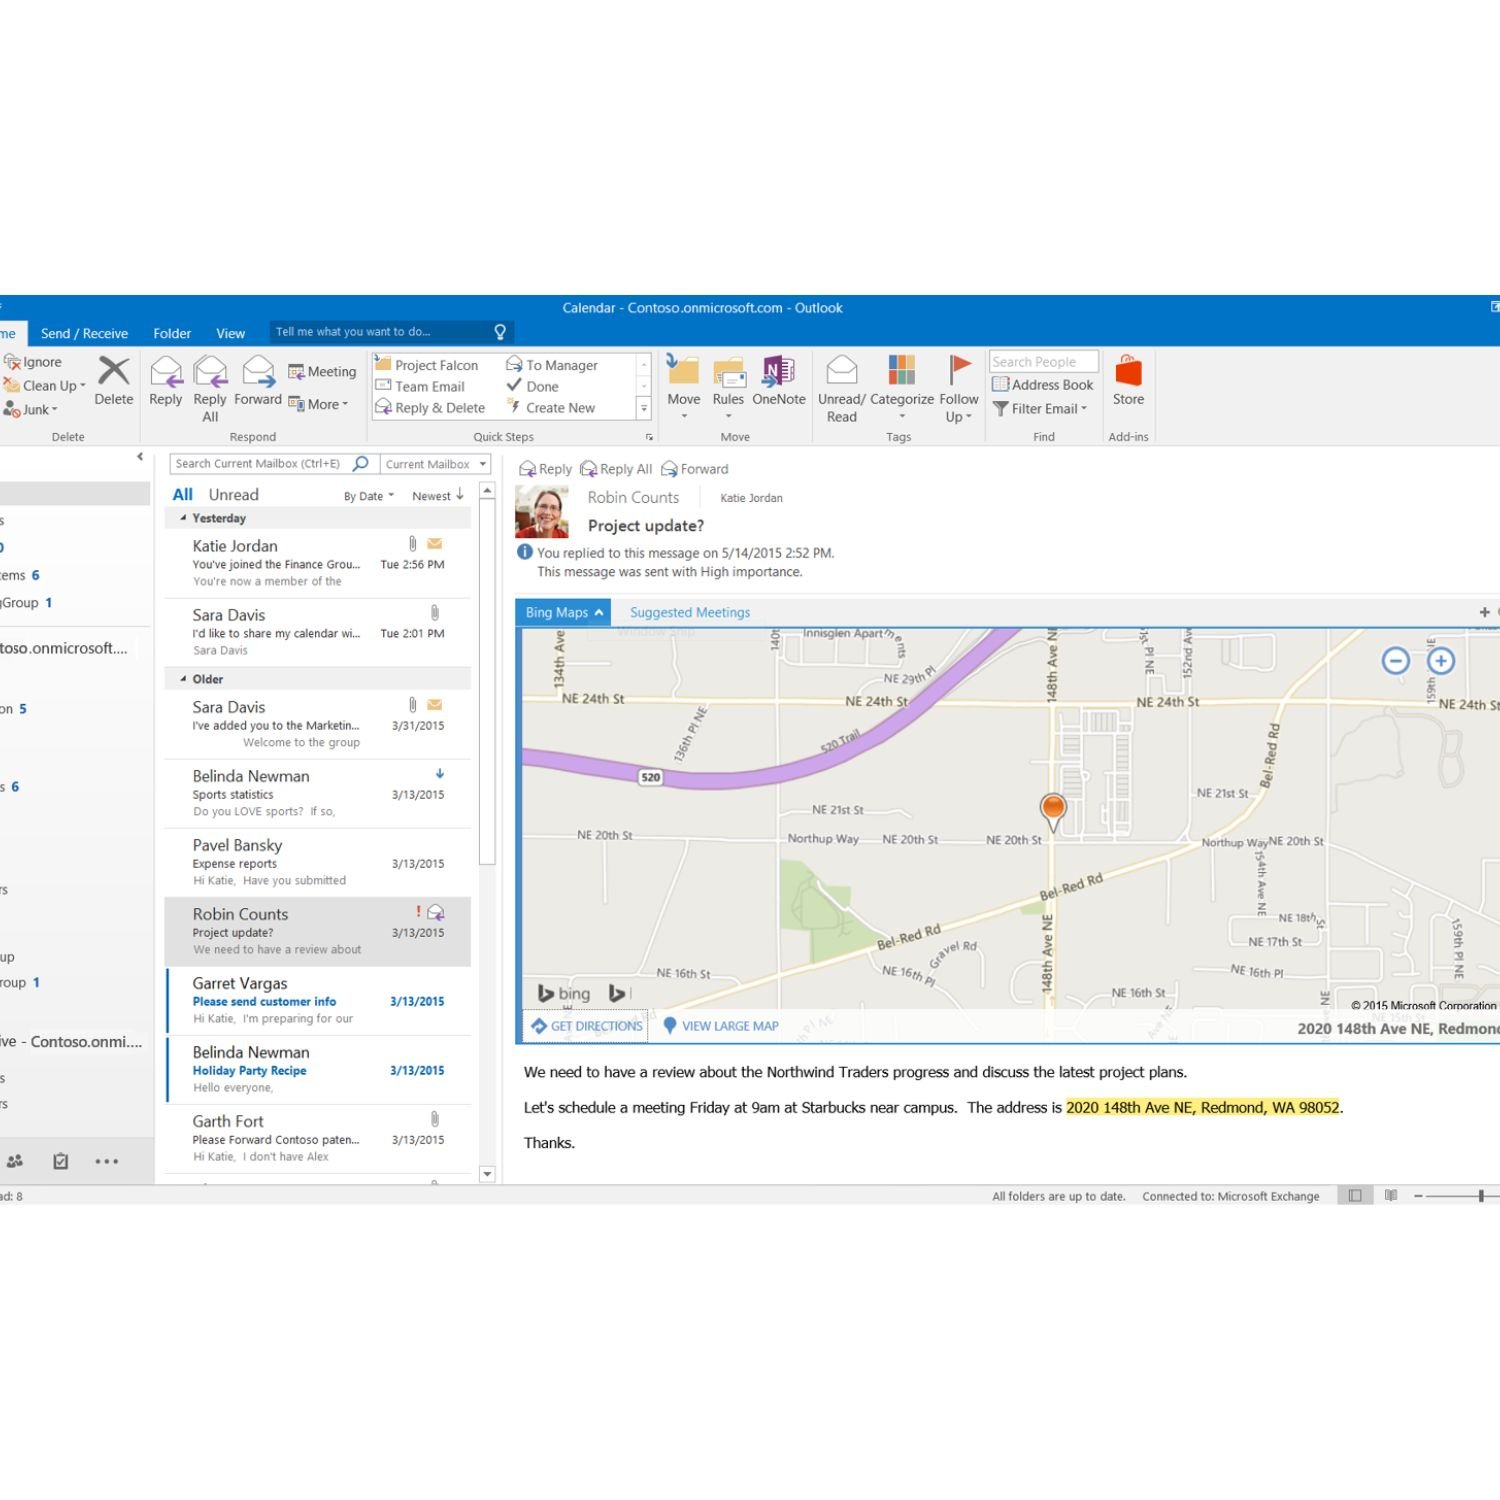Adjust the zoom slider in status bar

click(1480, 1196)
